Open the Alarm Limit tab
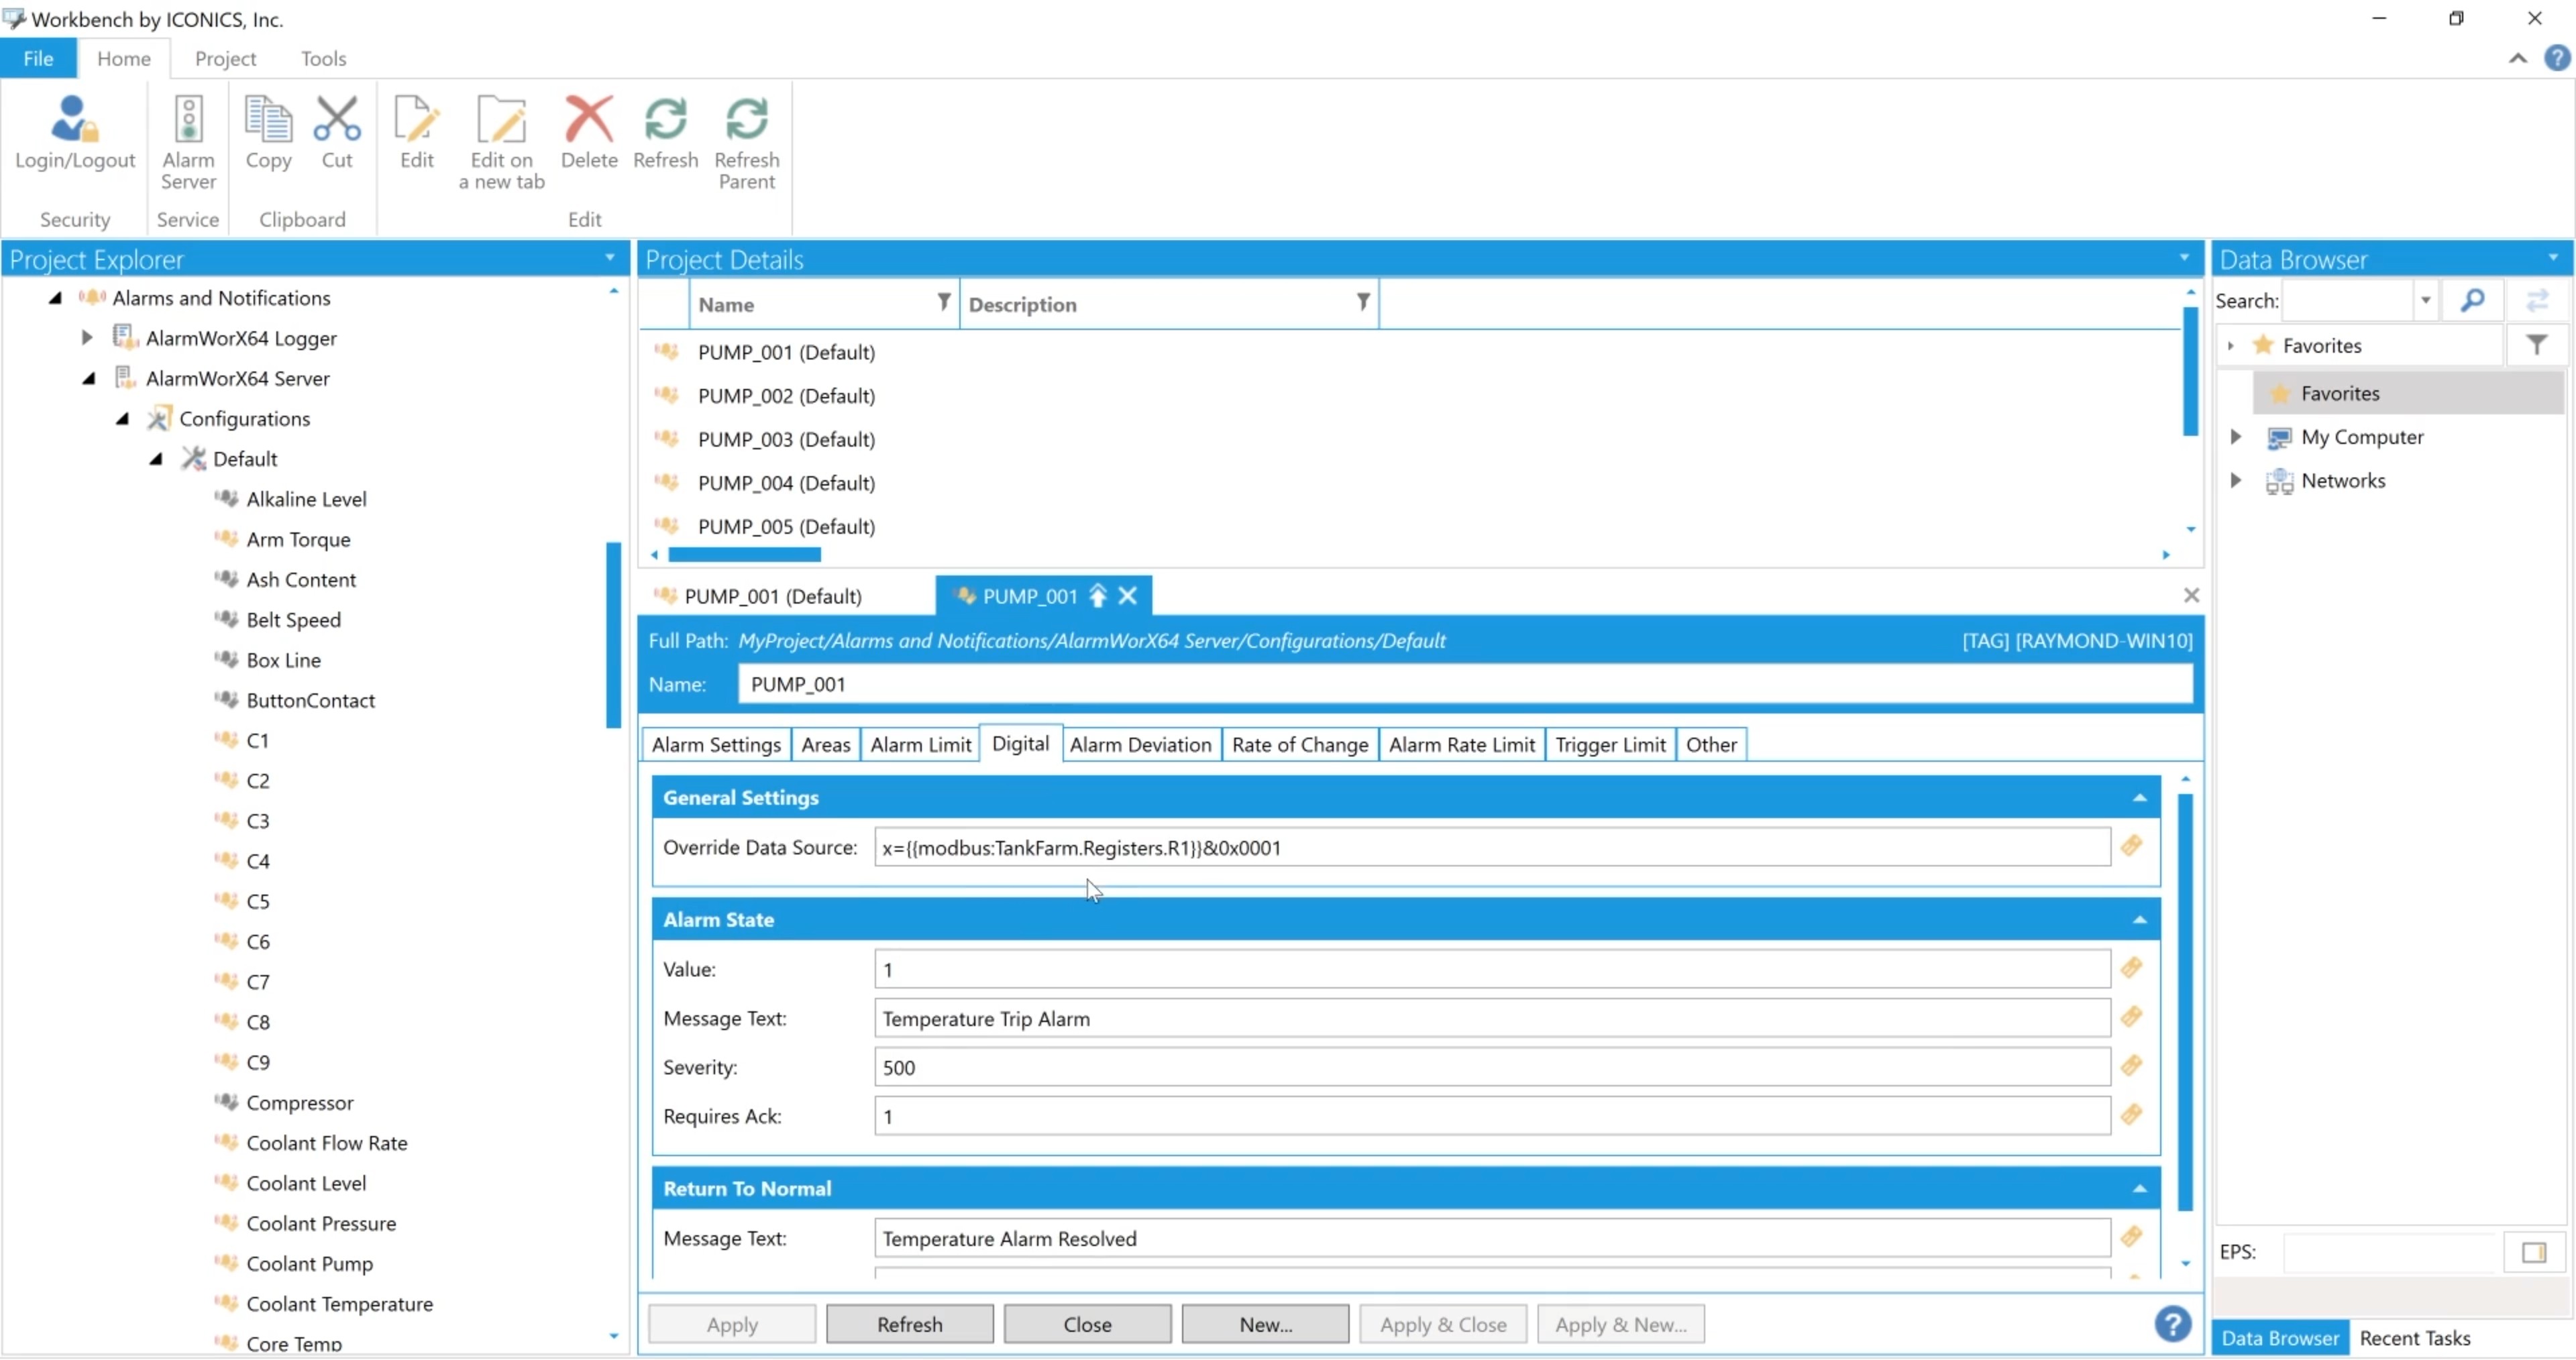 click(x=920, y=745)
